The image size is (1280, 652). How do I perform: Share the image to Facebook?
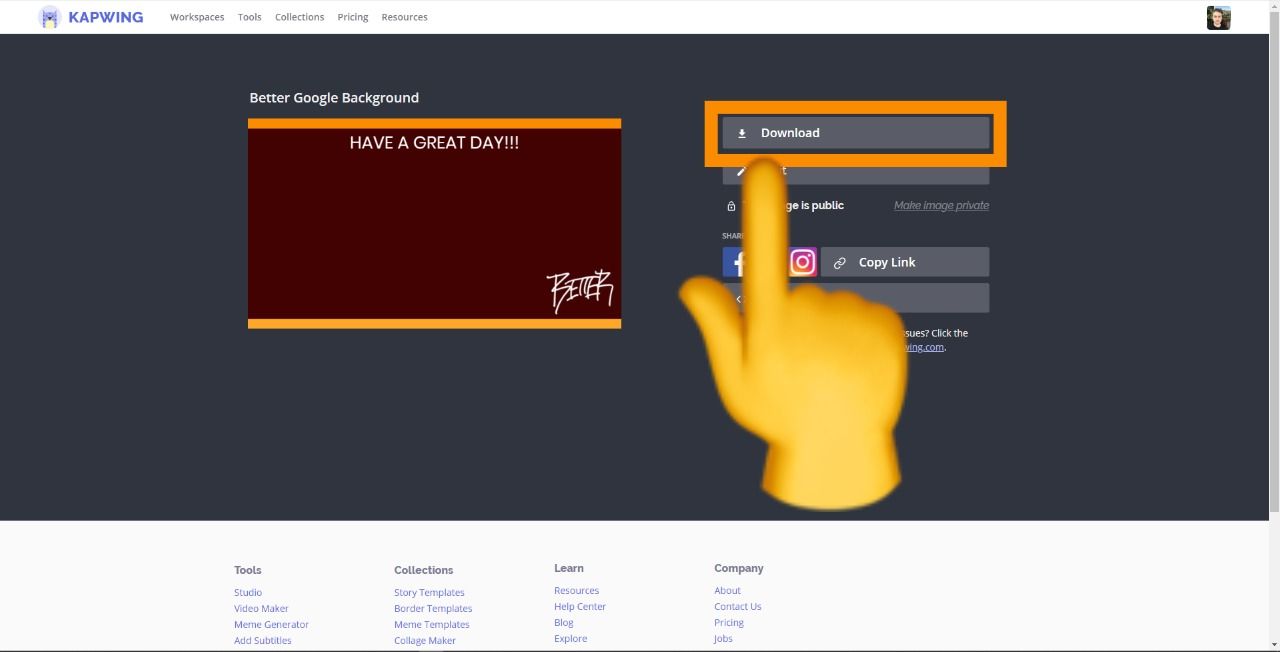tap(737, 261)
